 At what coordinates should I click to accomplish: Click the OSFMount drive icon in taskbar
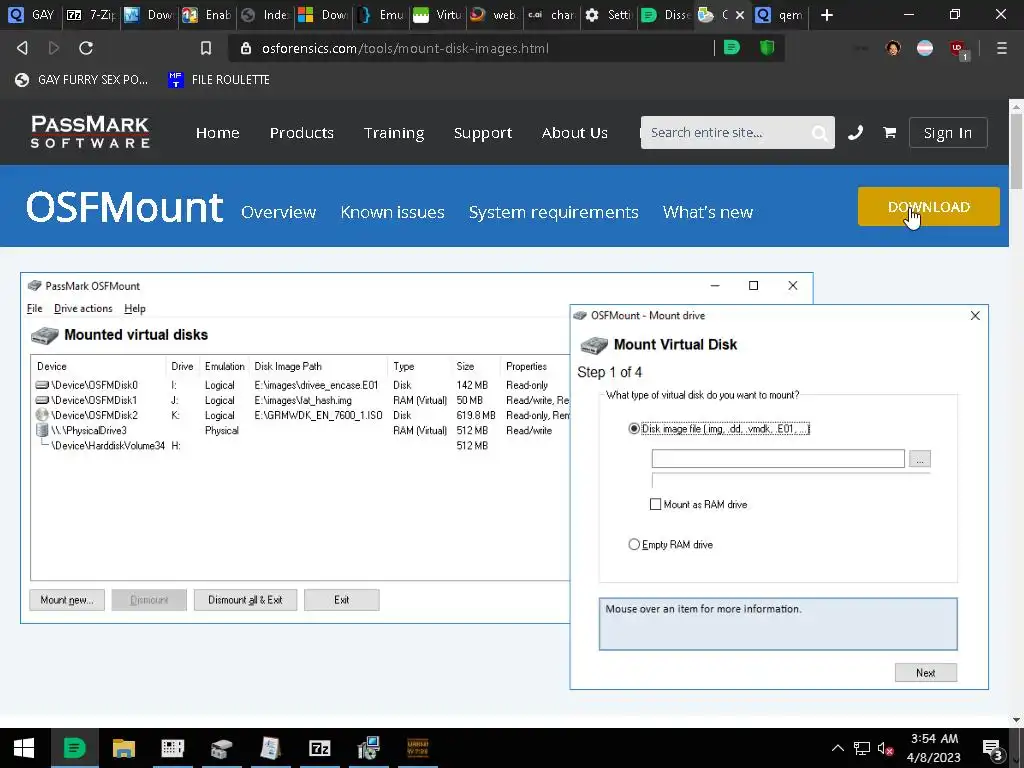pos(221,748)
